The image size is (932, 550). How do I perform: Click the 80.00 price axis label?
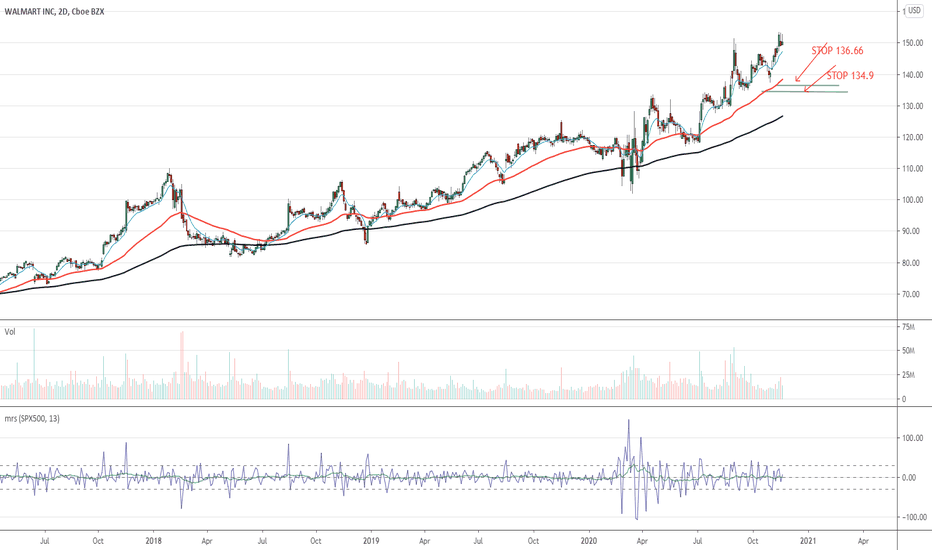912,263
